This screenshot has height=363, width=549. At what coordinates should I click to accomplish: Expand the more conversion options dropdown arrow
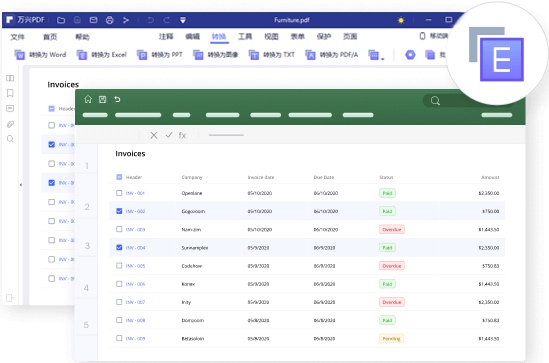click(x=383, y=58)
